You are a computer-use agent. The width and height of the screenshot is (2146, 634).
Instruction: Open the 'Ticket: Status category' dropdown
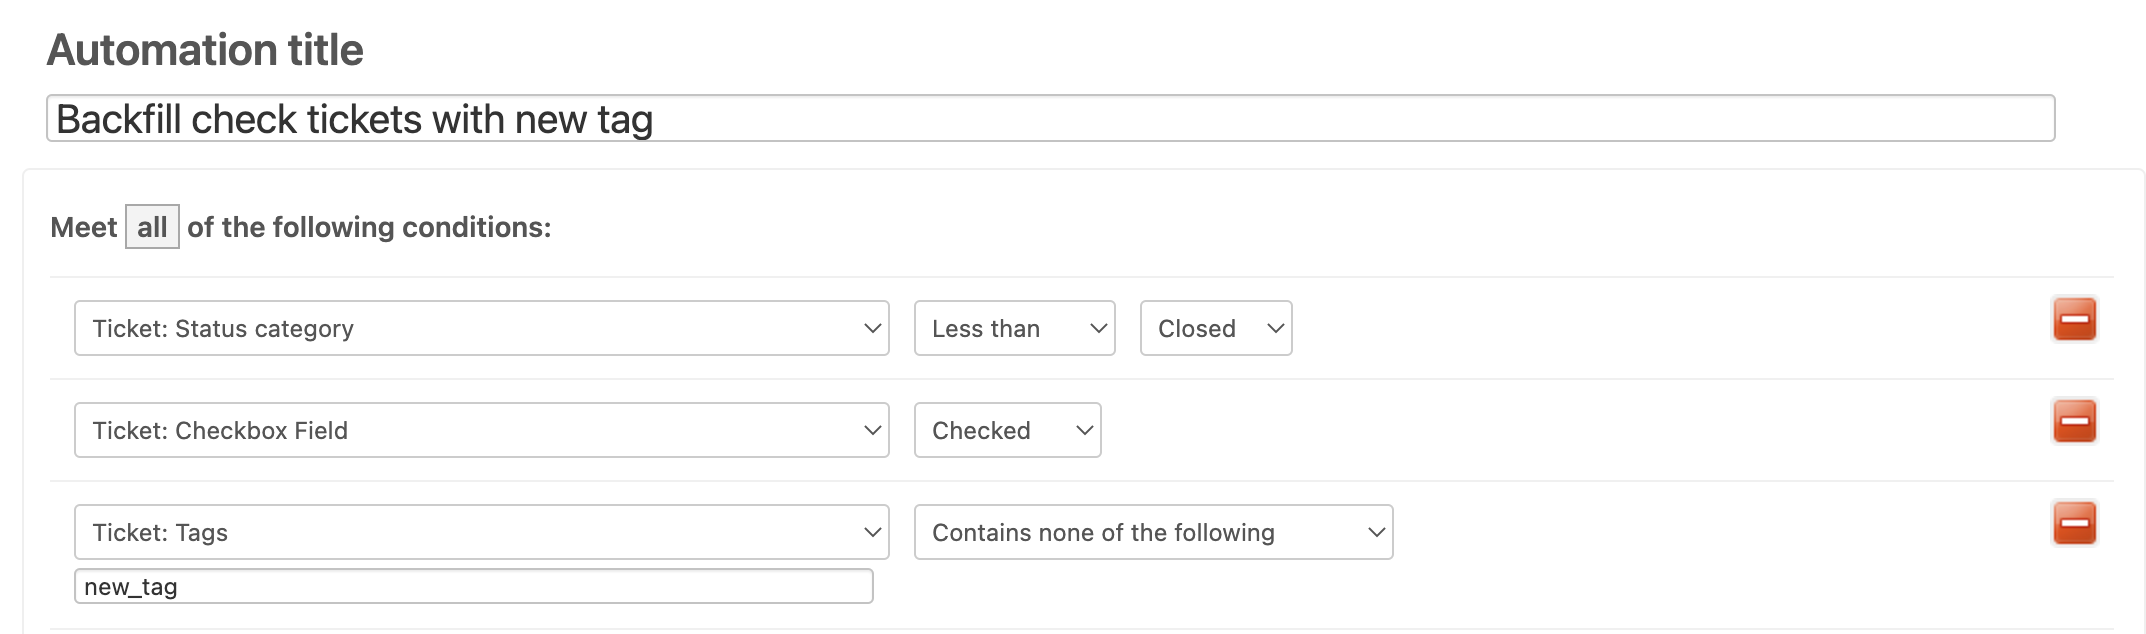[481, 328]
